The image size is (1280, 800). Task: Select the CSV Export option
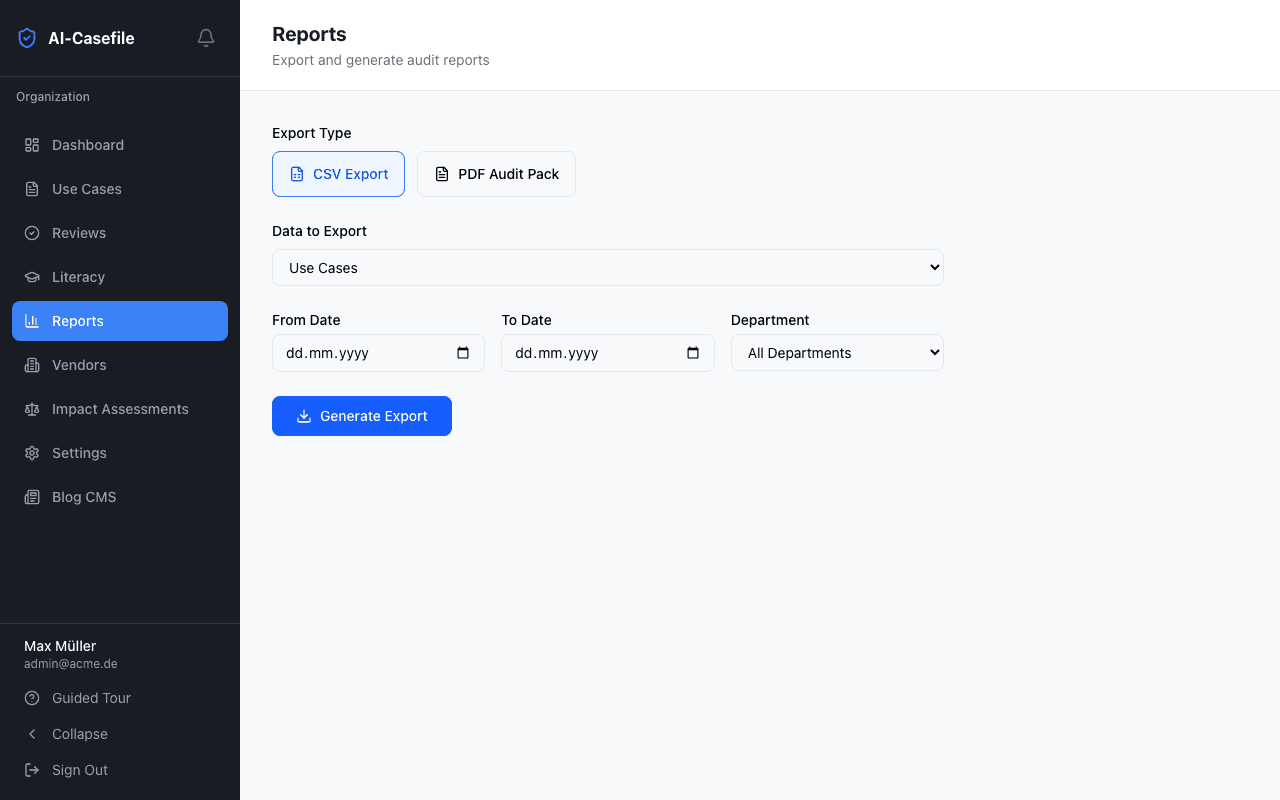338,173
